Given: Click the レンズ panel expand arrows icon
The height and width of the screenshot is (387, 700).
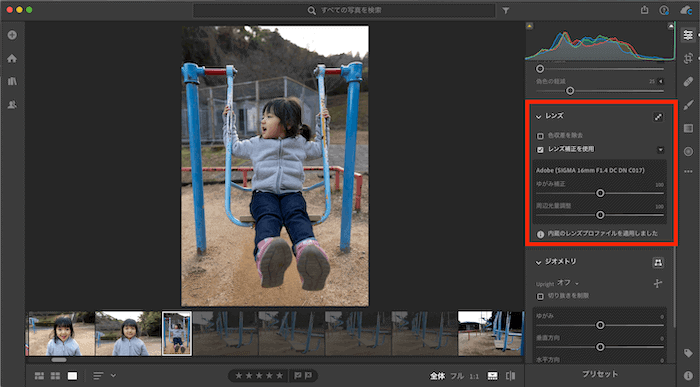Looking at the screenshot, I should (x=658, y=117).
